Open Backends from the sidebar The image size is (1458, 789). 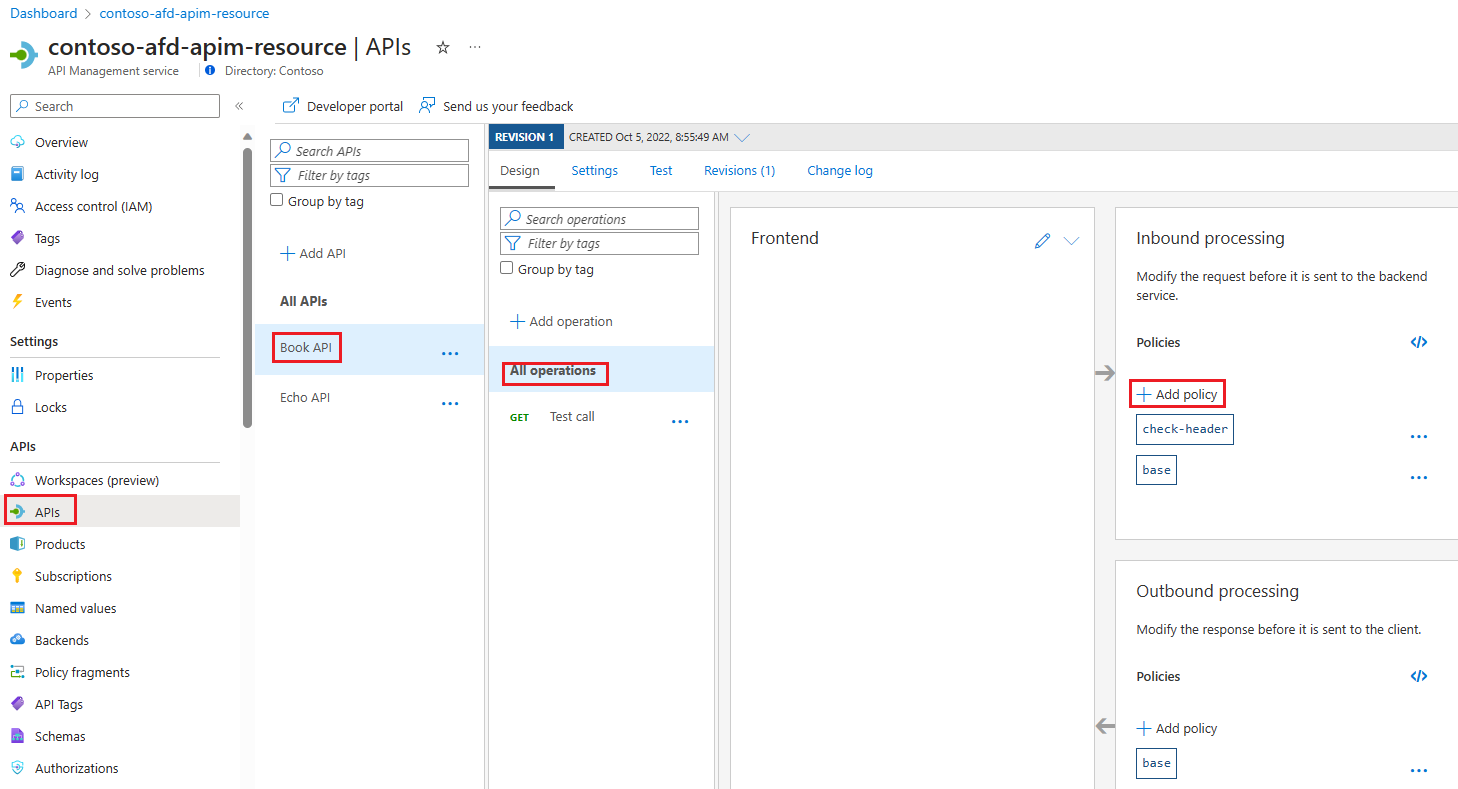(60, 640)
